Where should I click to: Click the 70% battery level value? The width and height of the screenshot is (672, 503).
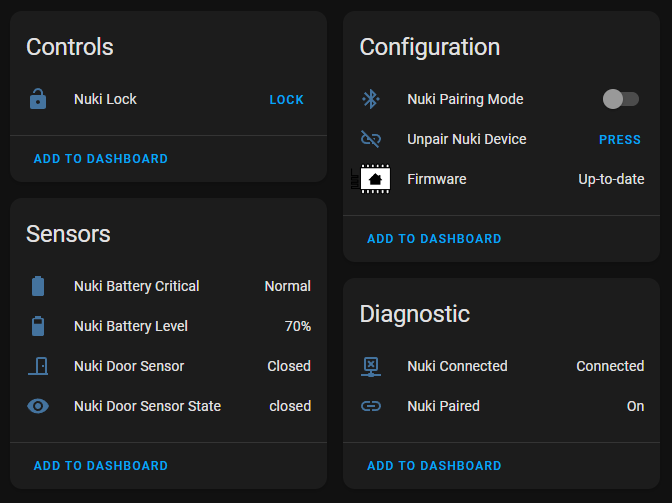[x=298, y=326]
